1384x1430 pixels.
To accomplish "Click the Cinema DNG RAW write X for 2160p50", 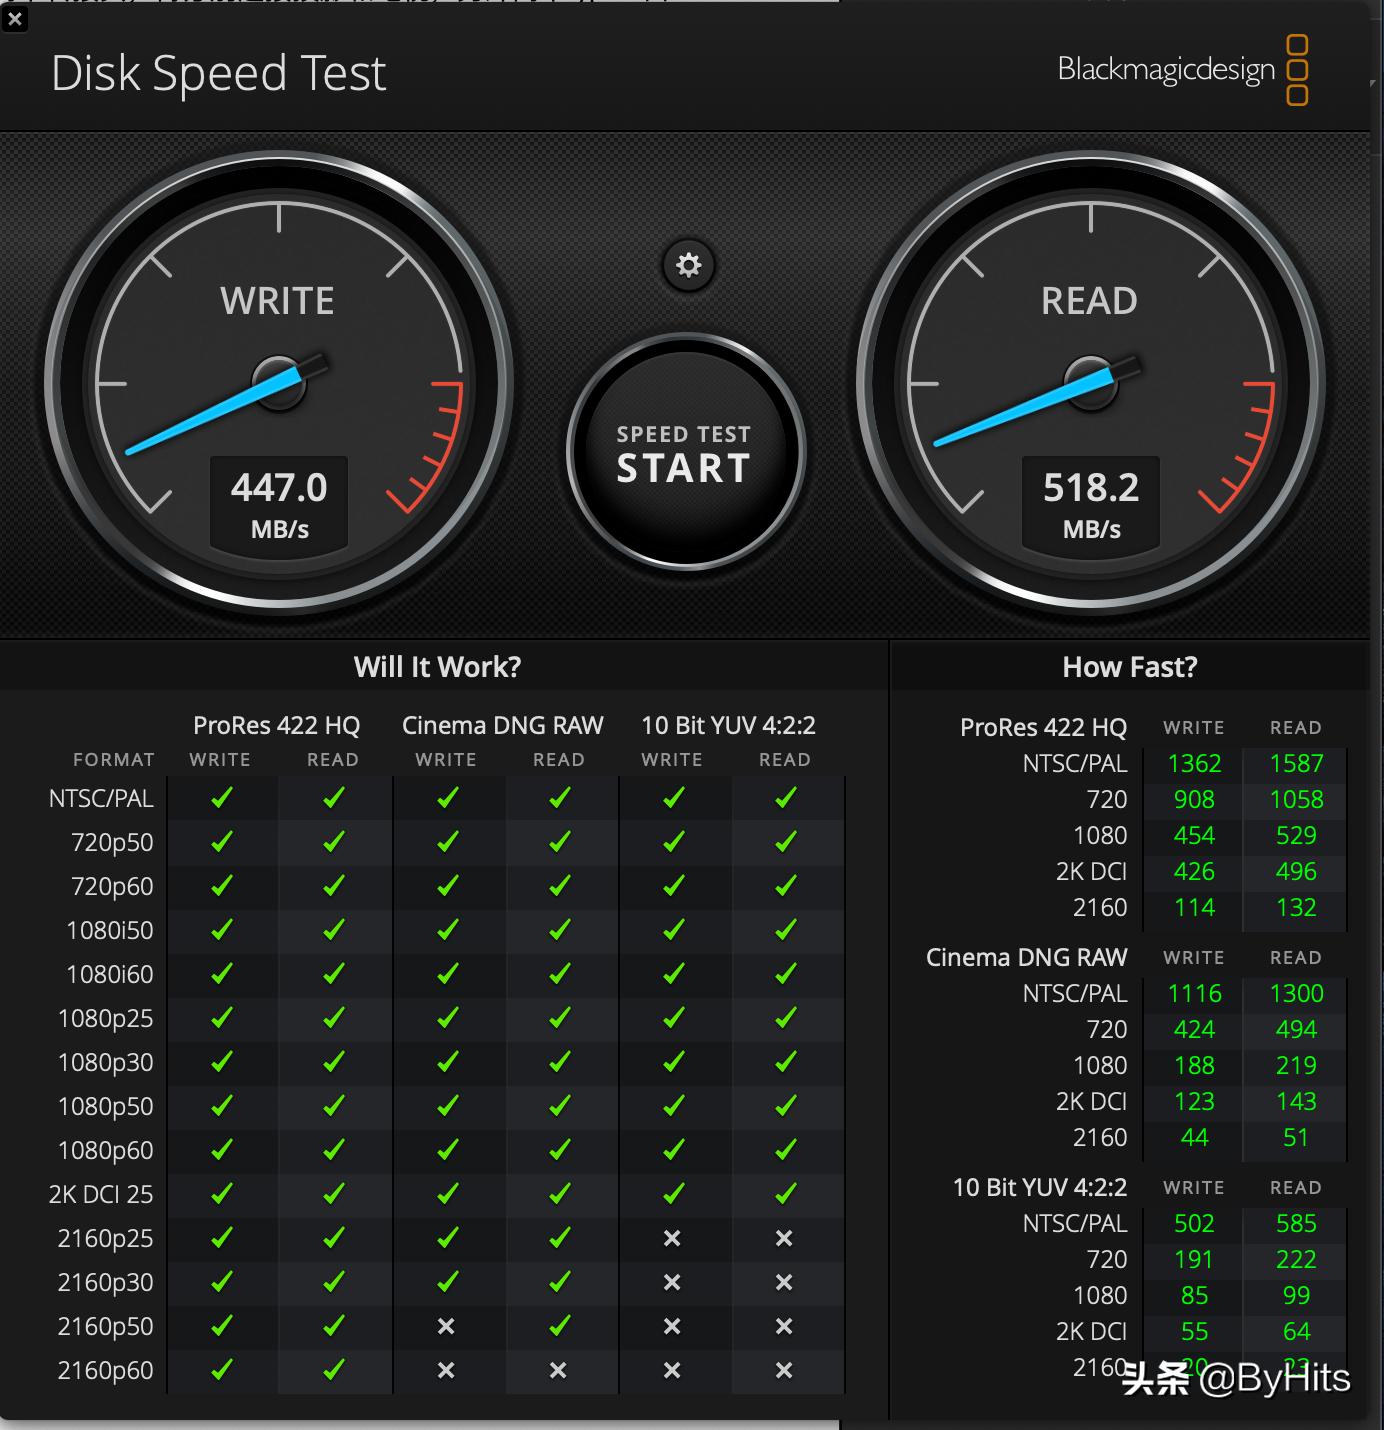I will tap(446, 1326).
